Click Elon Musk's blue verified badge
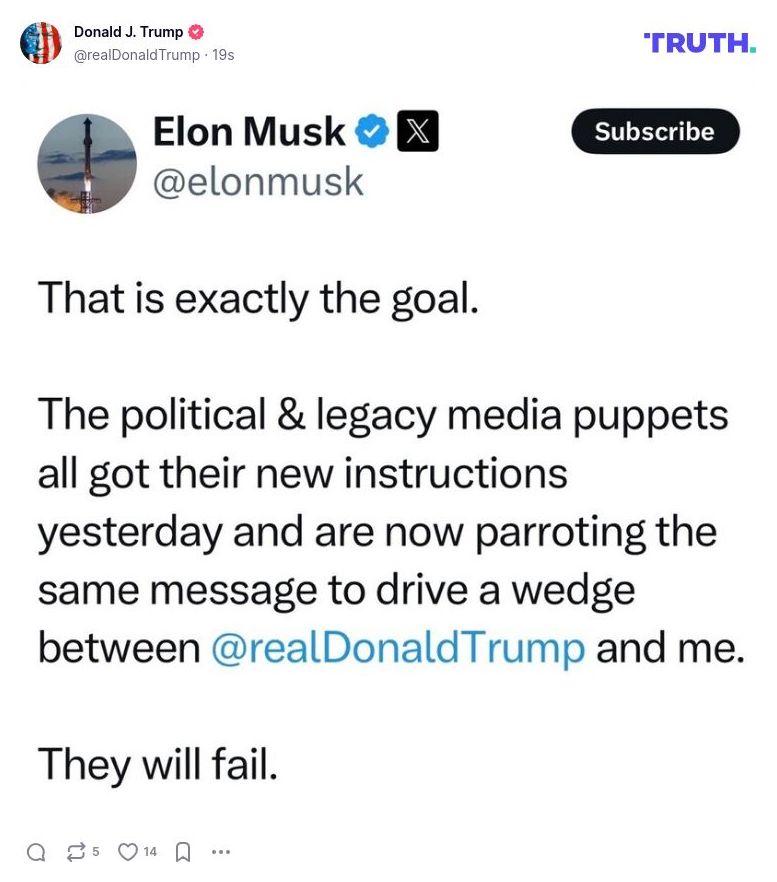The width and height of the screenshot is (777, 882). pos(372,129)
